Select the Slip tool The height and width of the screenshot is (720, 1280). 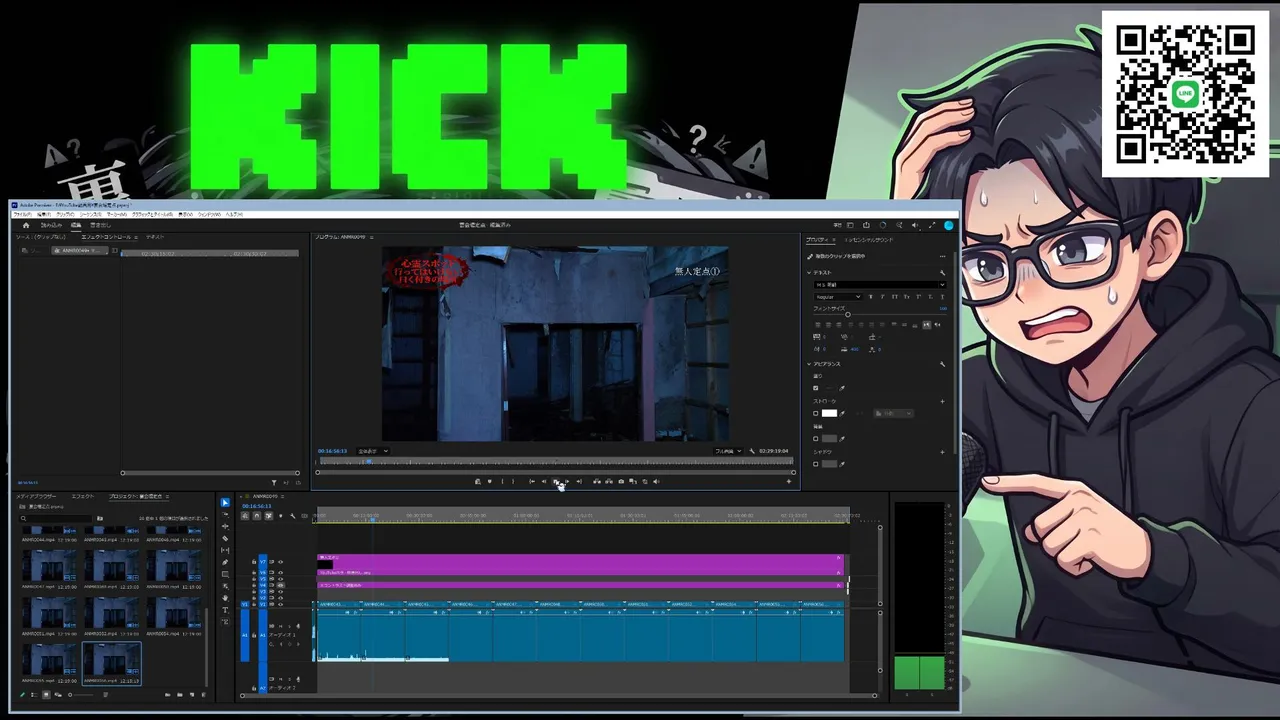coord(225,551)
